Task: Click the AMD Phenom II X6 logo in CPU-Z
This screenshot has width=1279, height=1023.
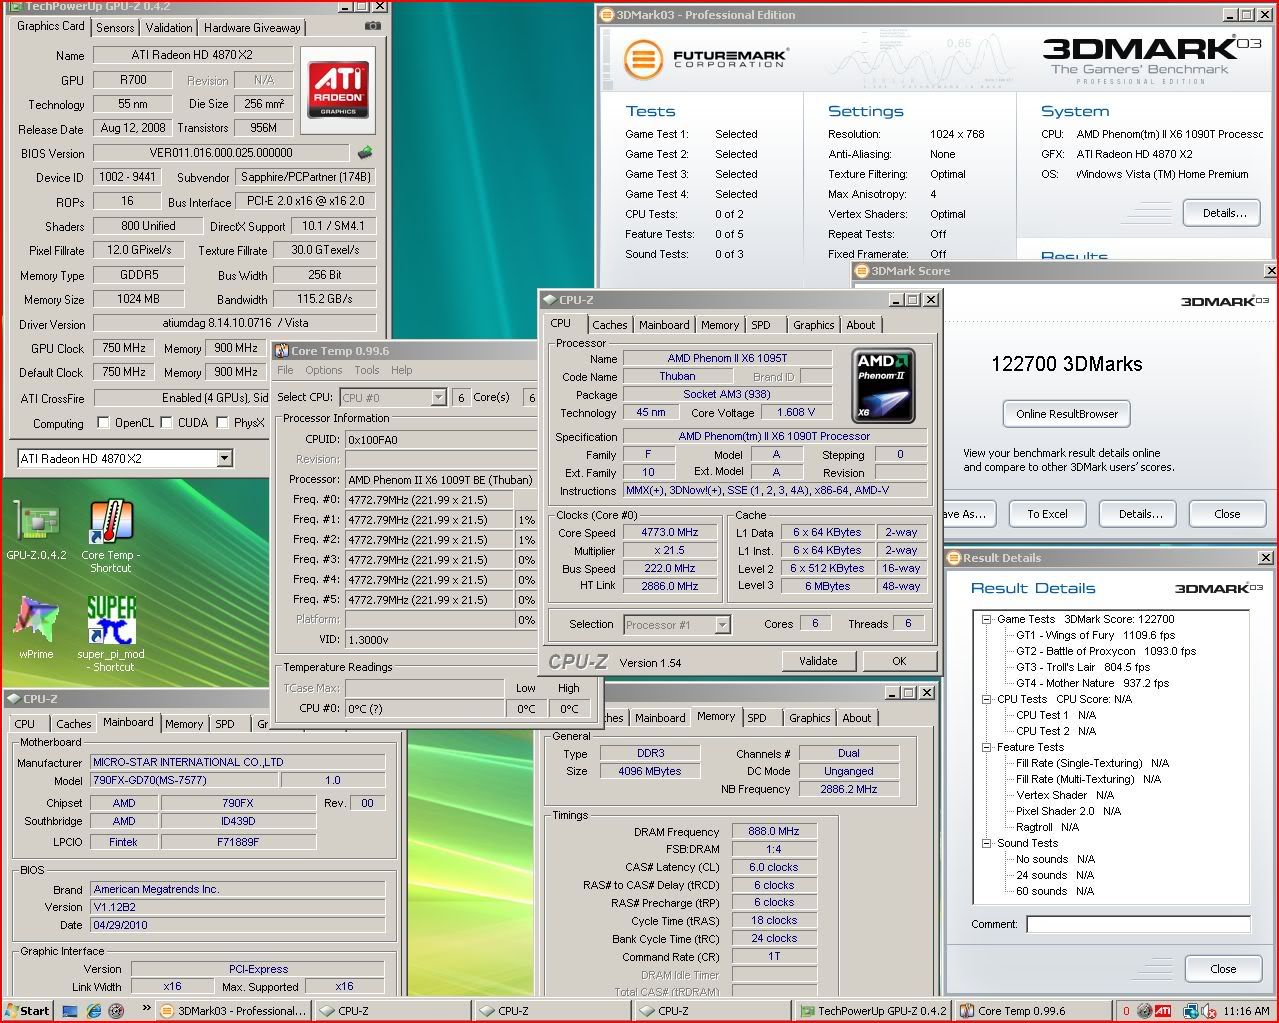Action: (x=884, y=384)
